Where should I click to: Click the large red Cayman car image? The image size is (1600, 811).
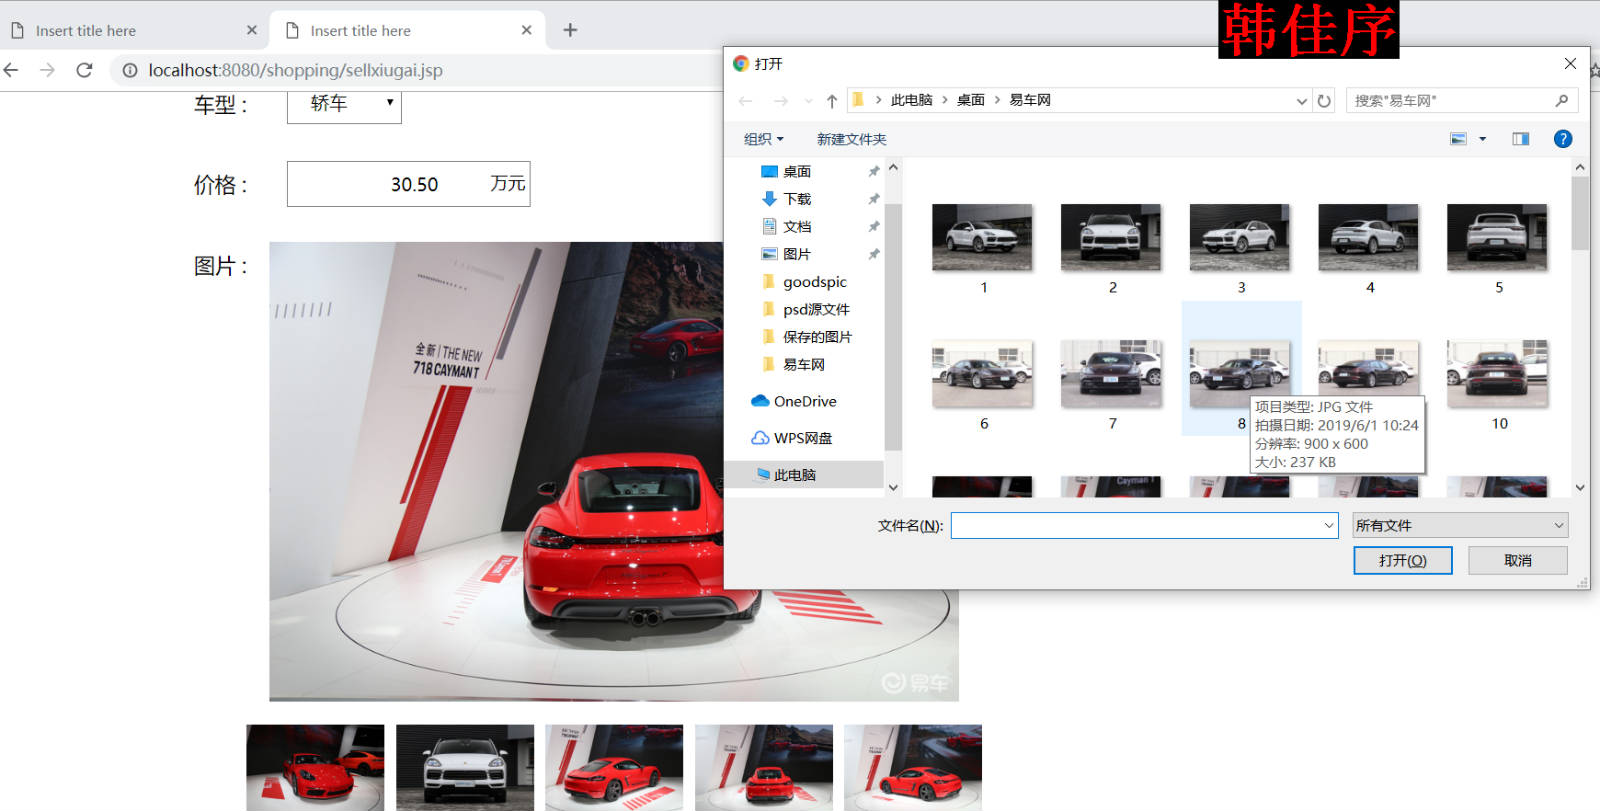click(496, 471)
